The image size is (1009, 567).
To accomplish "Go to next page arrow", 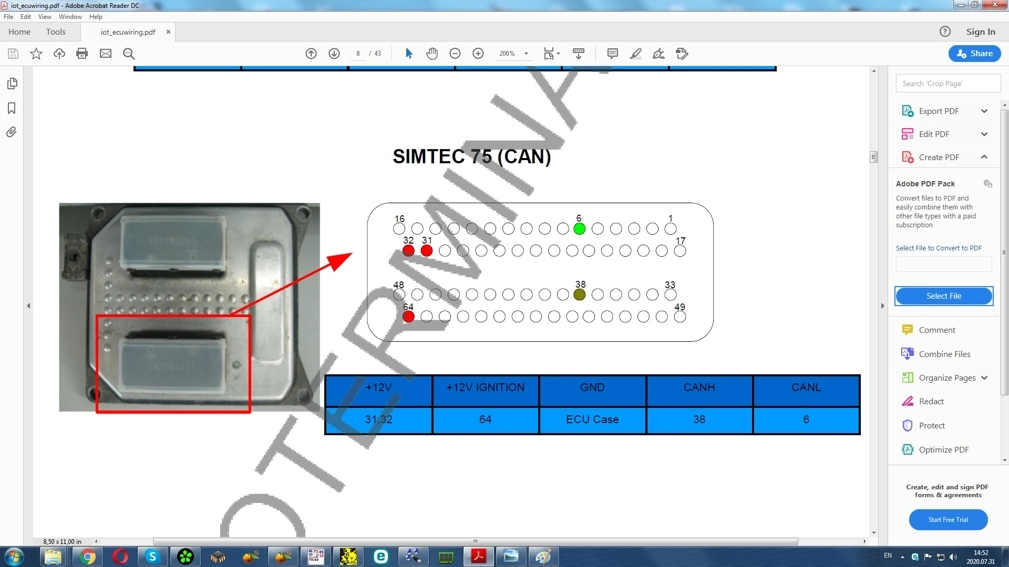I will 334,53.
